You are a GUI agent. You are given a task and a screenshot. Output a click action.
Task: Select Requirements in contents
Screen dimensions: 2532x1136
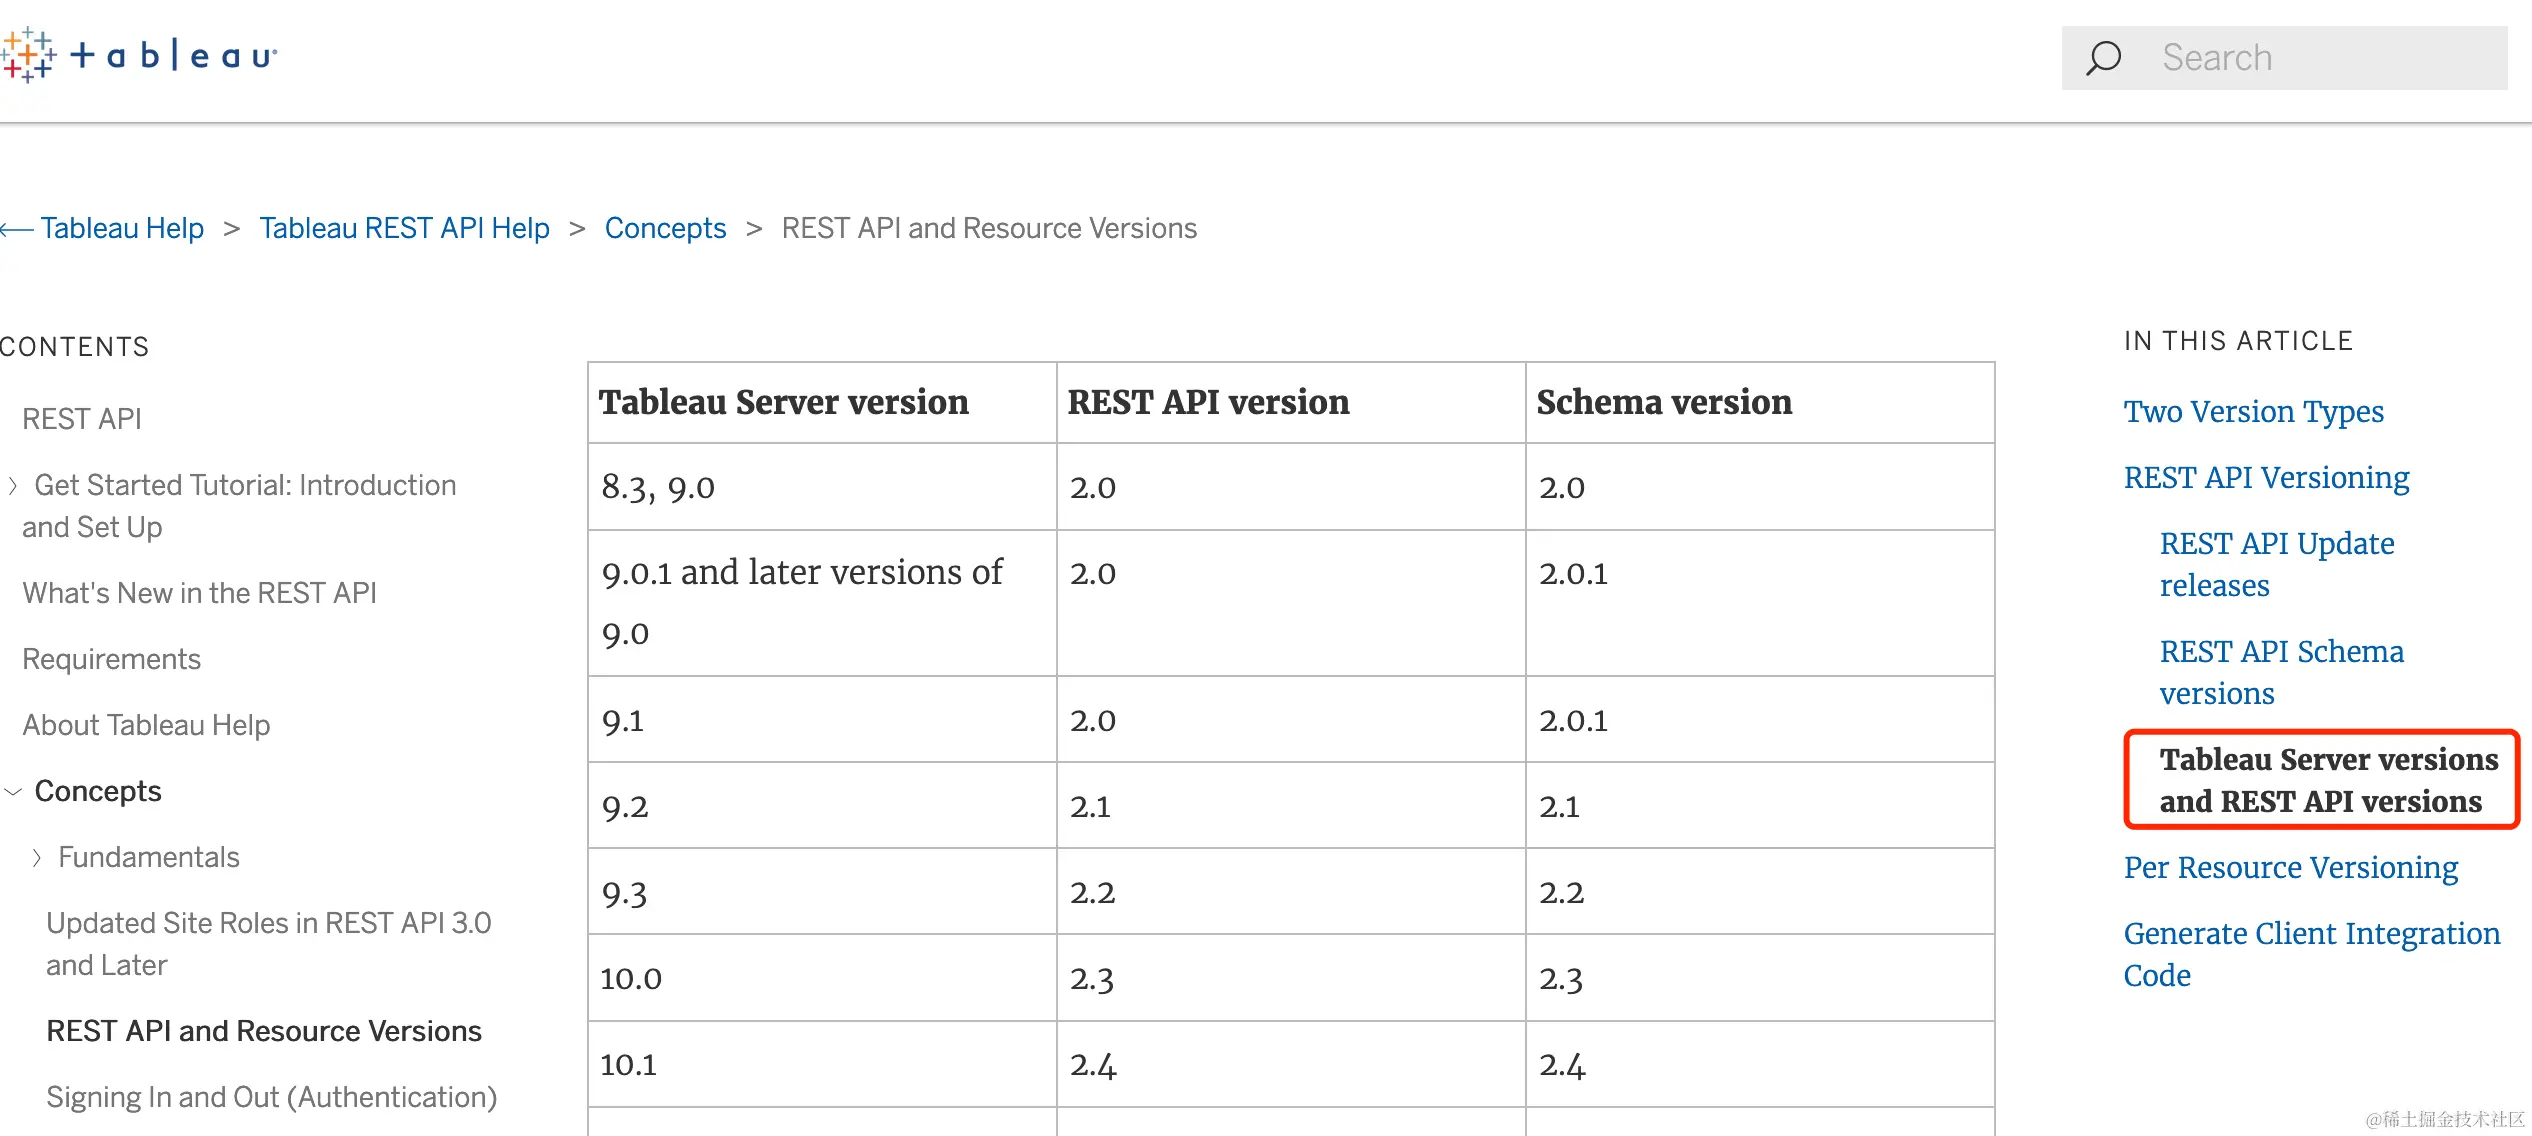click(x=111, y=659)
